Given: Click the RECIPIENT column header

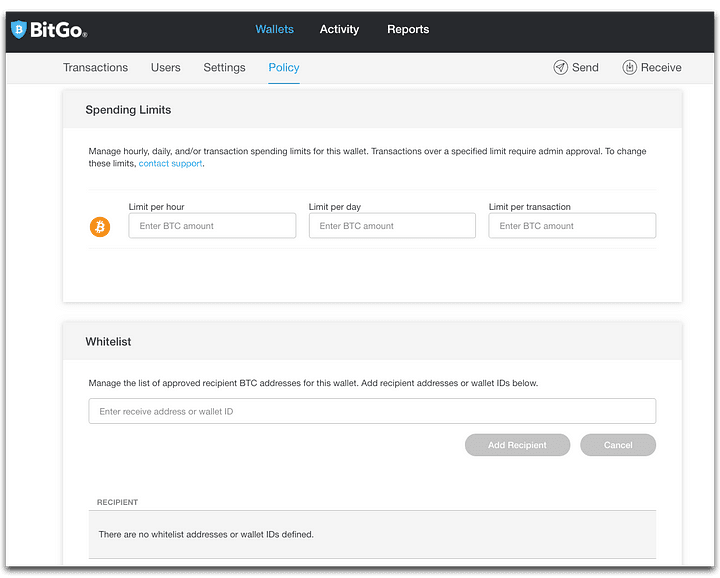Looking at the screenshot, I should pos(117,502).
